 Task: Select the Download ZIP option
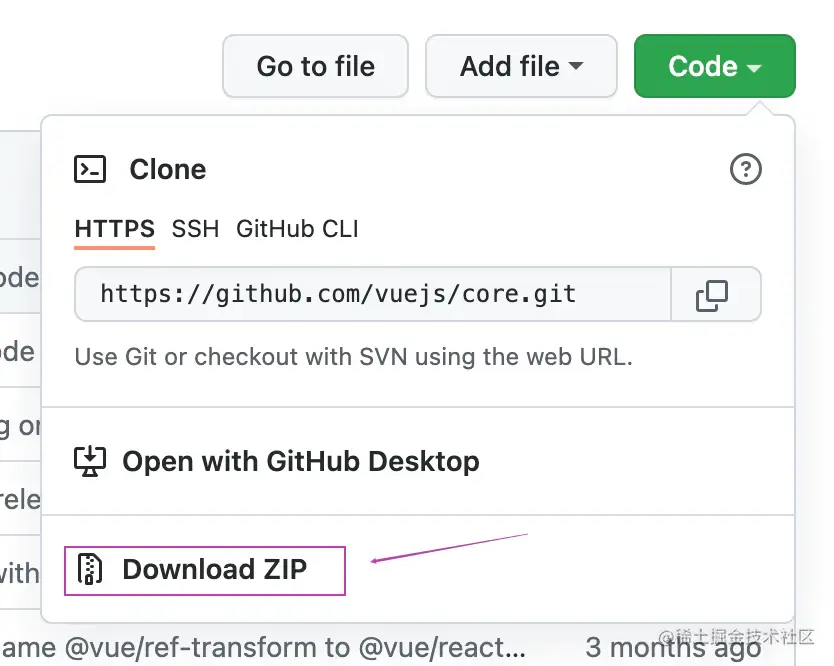tap(214, 570)
